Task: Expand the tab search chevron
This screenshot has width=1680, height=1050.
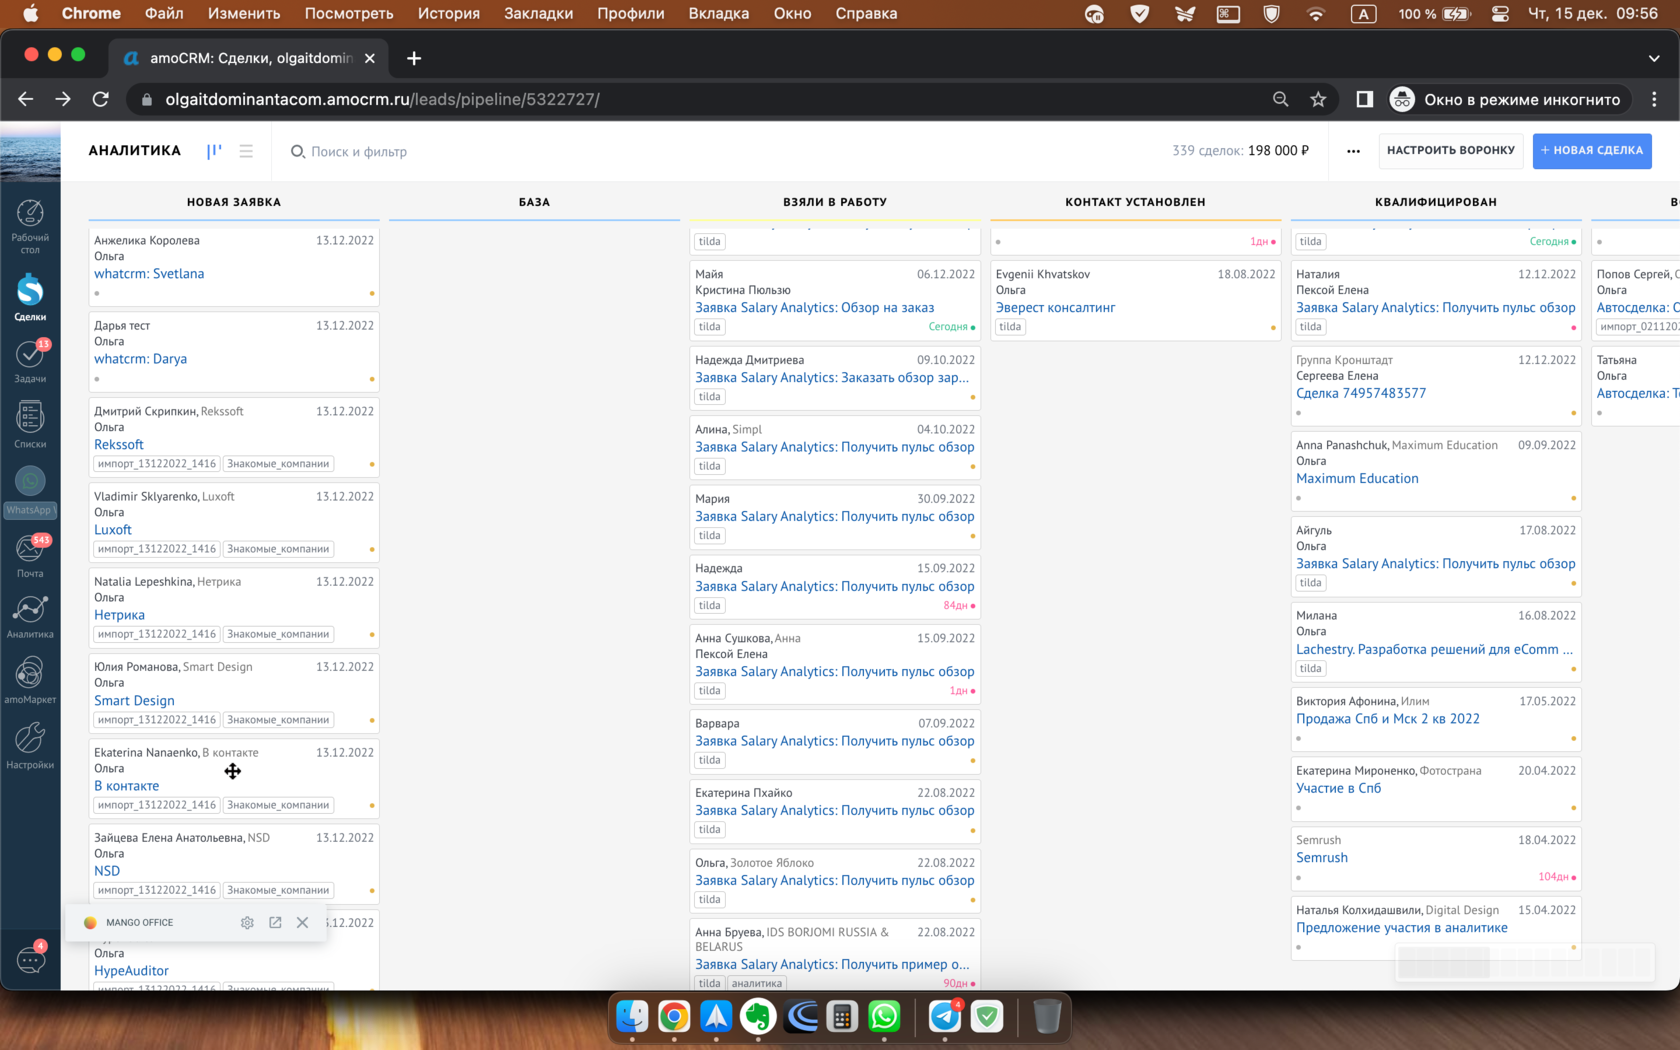Action: coord(1654,58)
